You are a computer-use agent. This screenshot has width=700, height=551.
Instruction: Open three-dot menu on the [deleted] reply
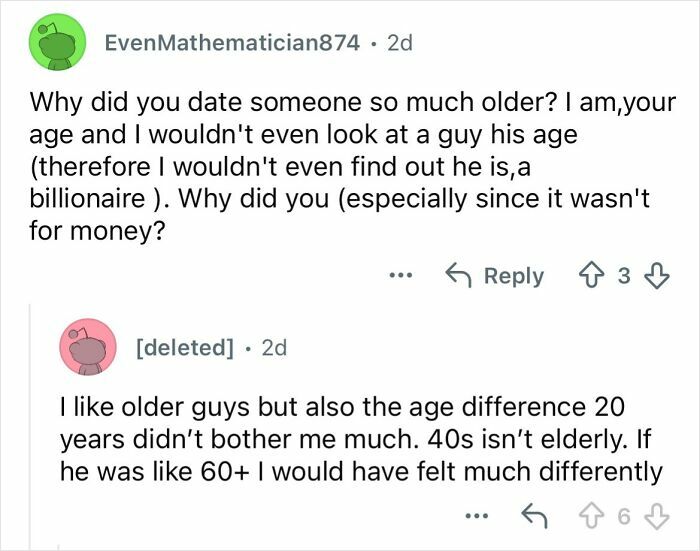(x=478, y=516)
